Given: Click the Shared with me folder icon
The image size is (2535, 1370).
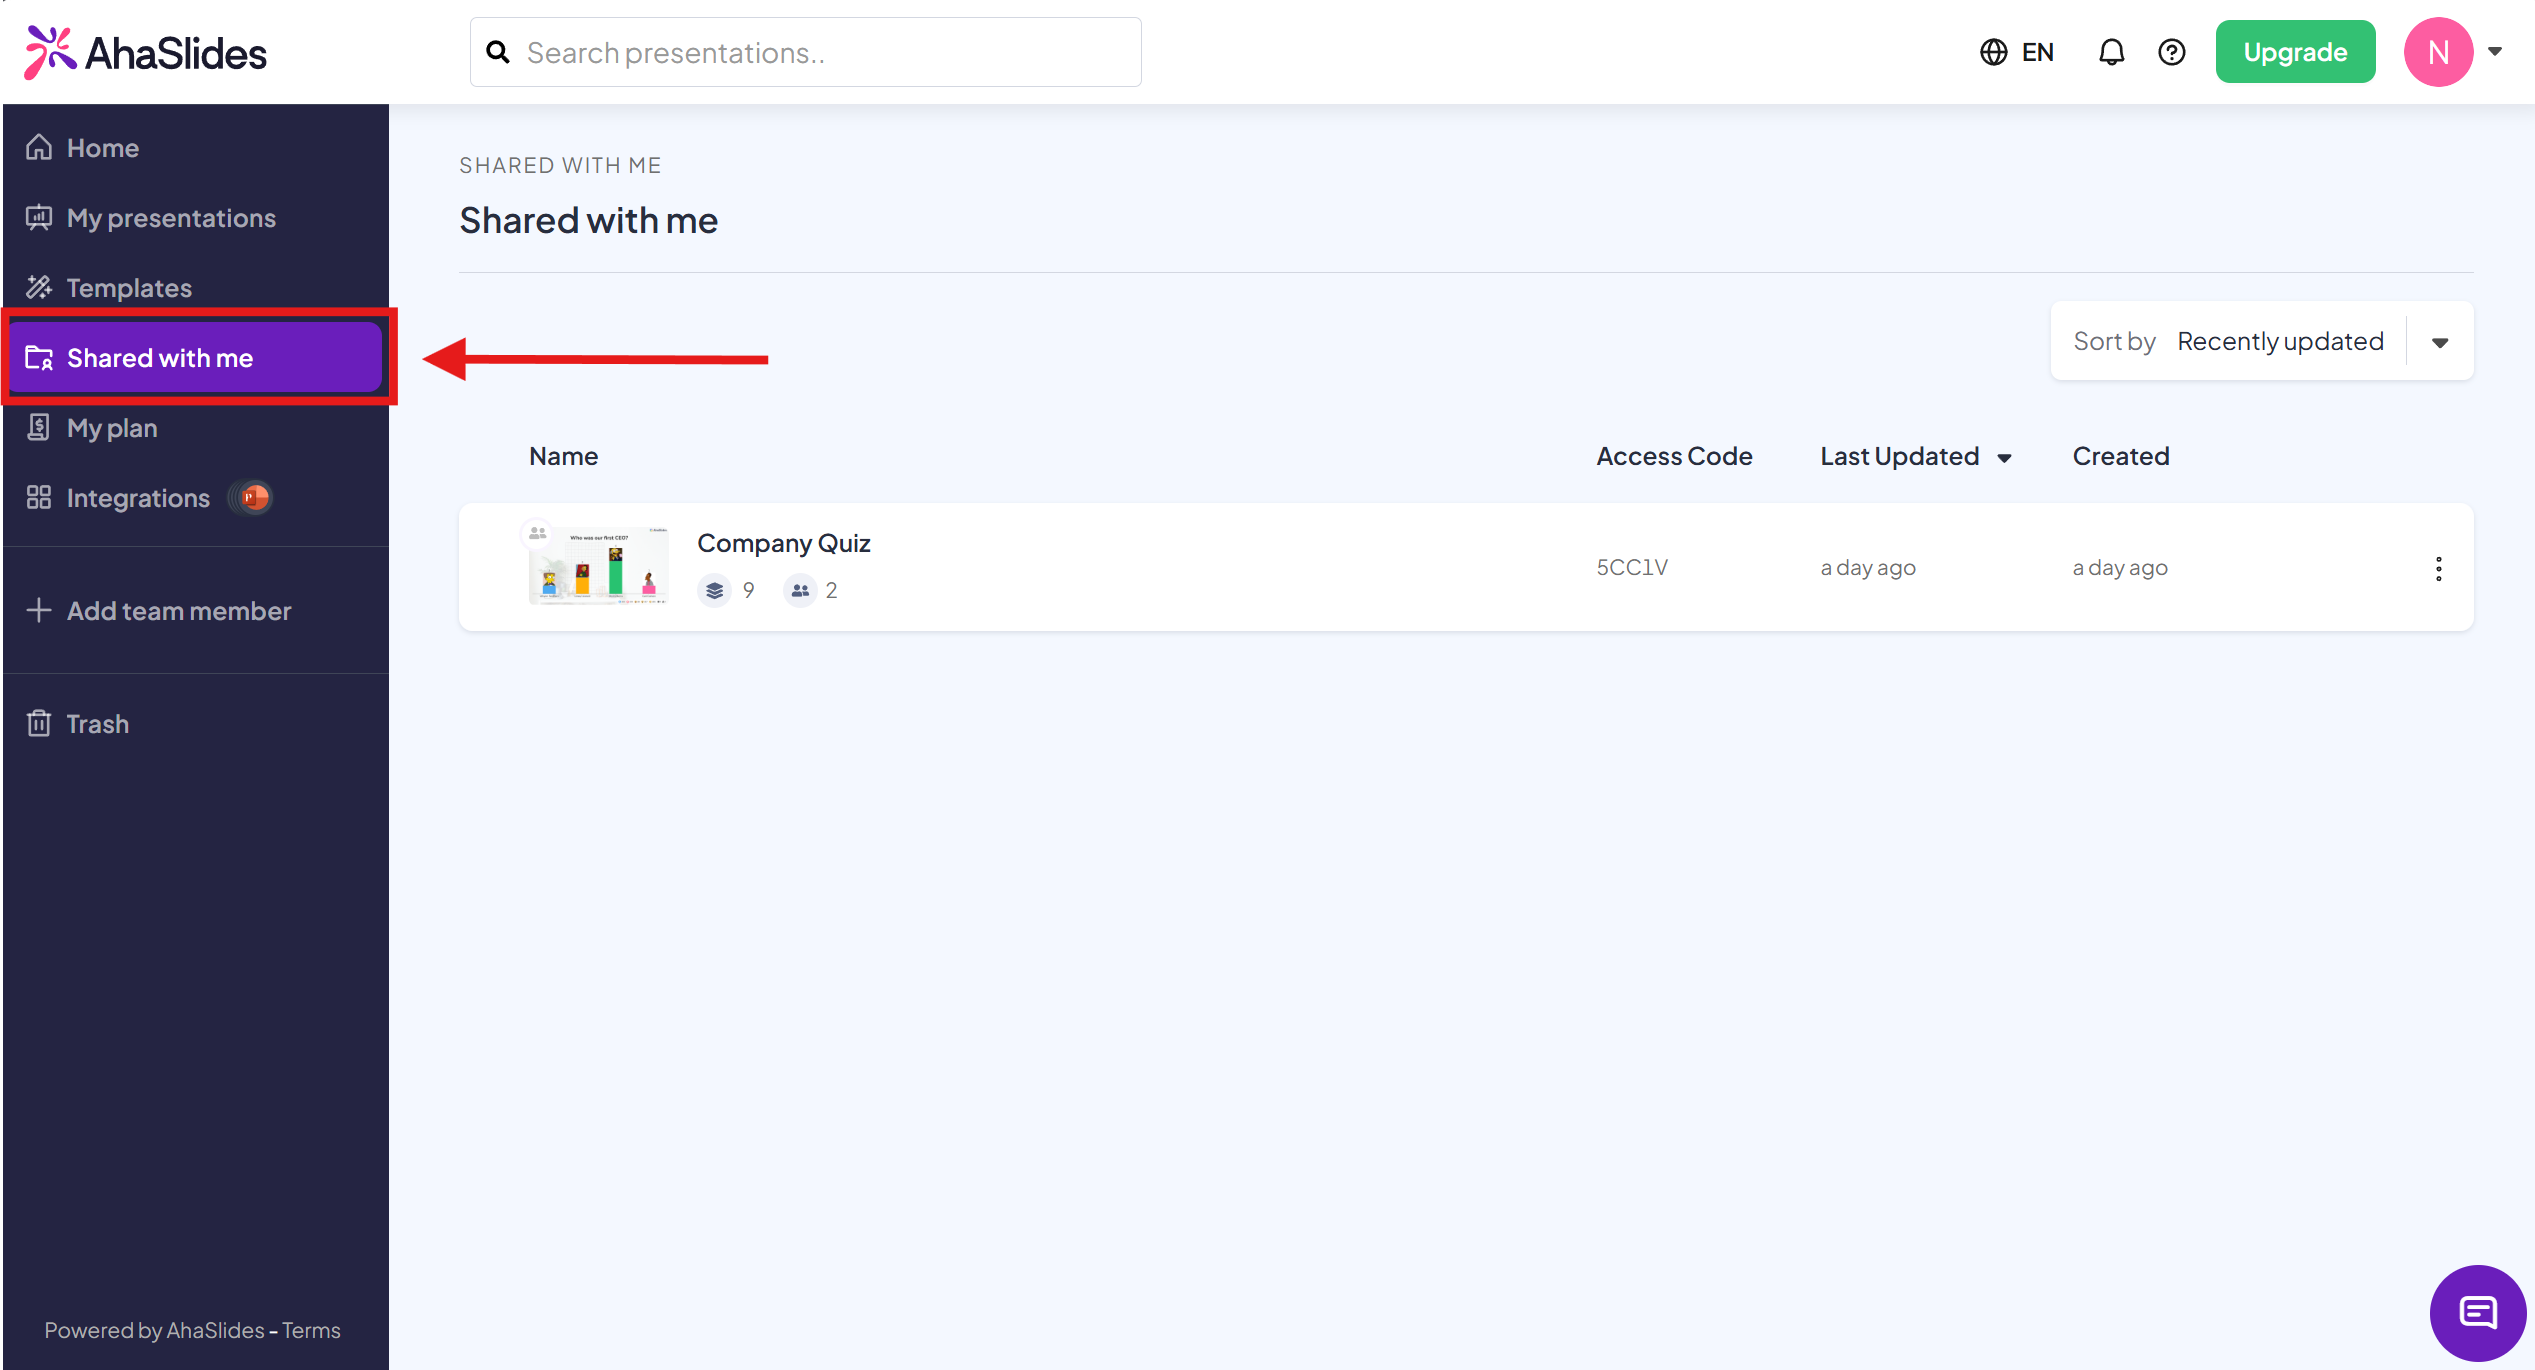Looking at the screenshot, I should [39, 357].
